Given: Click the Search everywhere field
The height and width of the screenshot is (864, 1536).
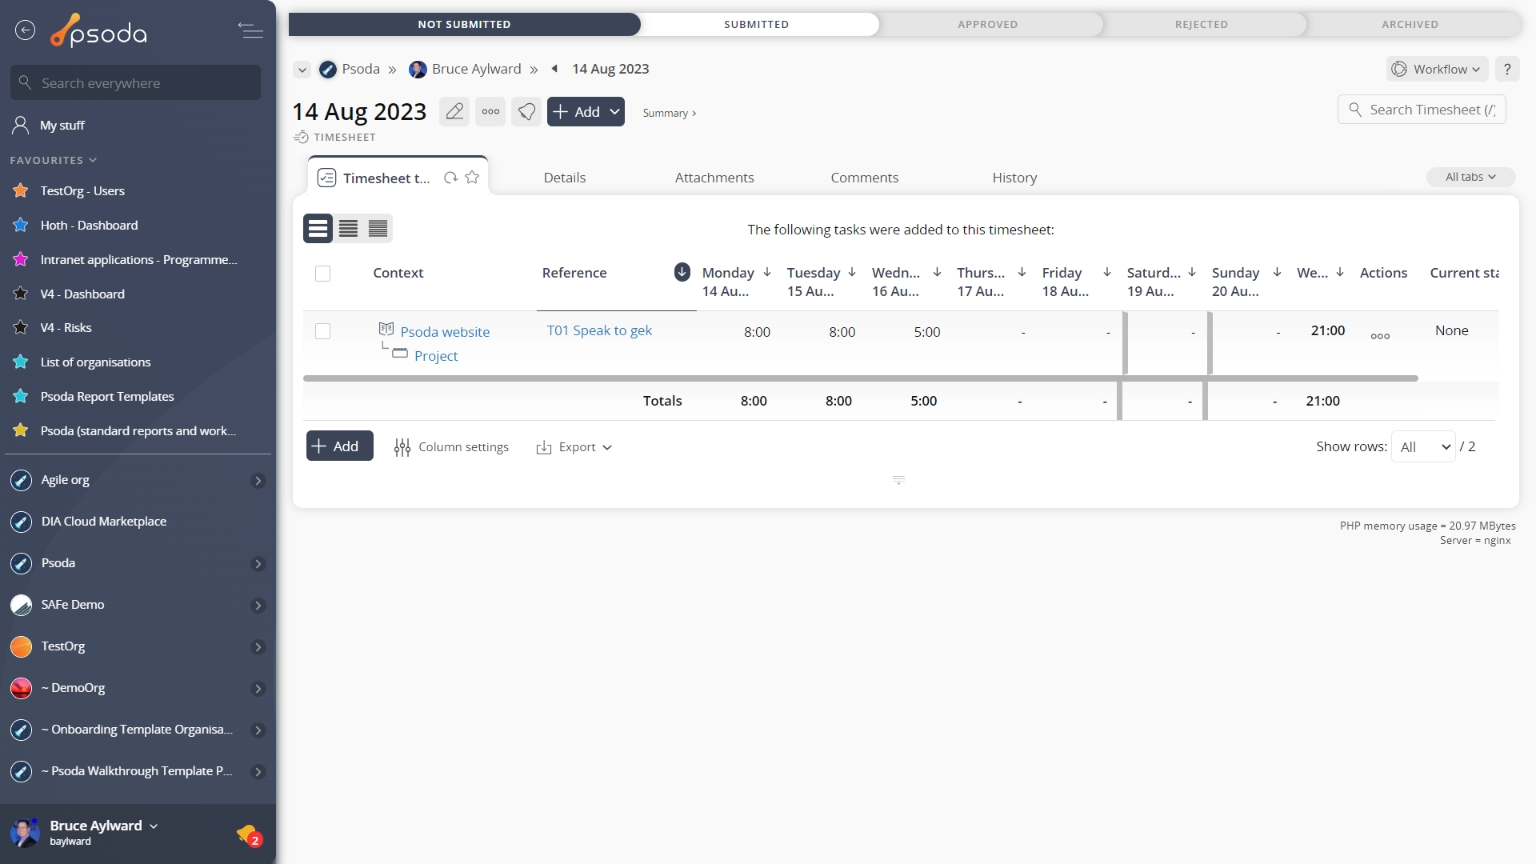Looking at the screenshot, I should click(136, 83).
